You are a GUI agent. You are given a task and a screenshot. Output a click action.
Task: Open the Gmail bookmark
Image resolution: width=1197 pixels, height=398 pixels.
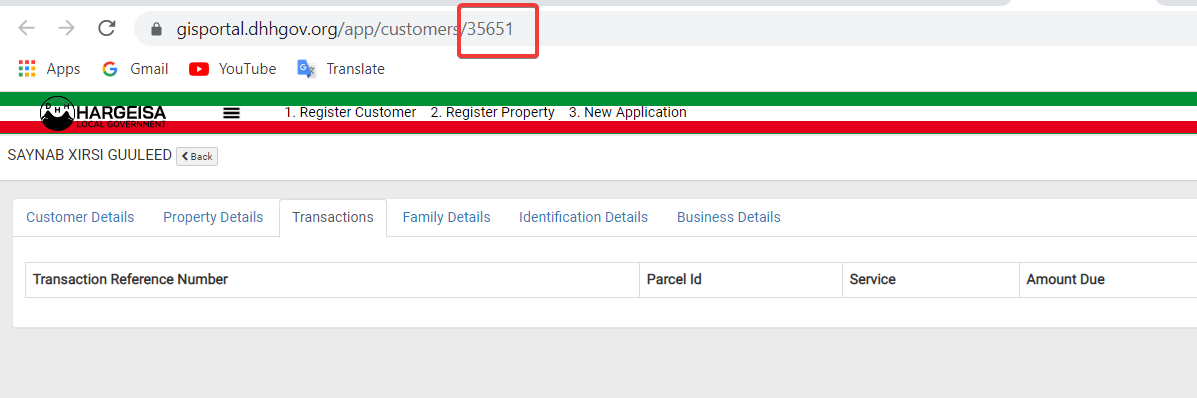tap(134, 69)
